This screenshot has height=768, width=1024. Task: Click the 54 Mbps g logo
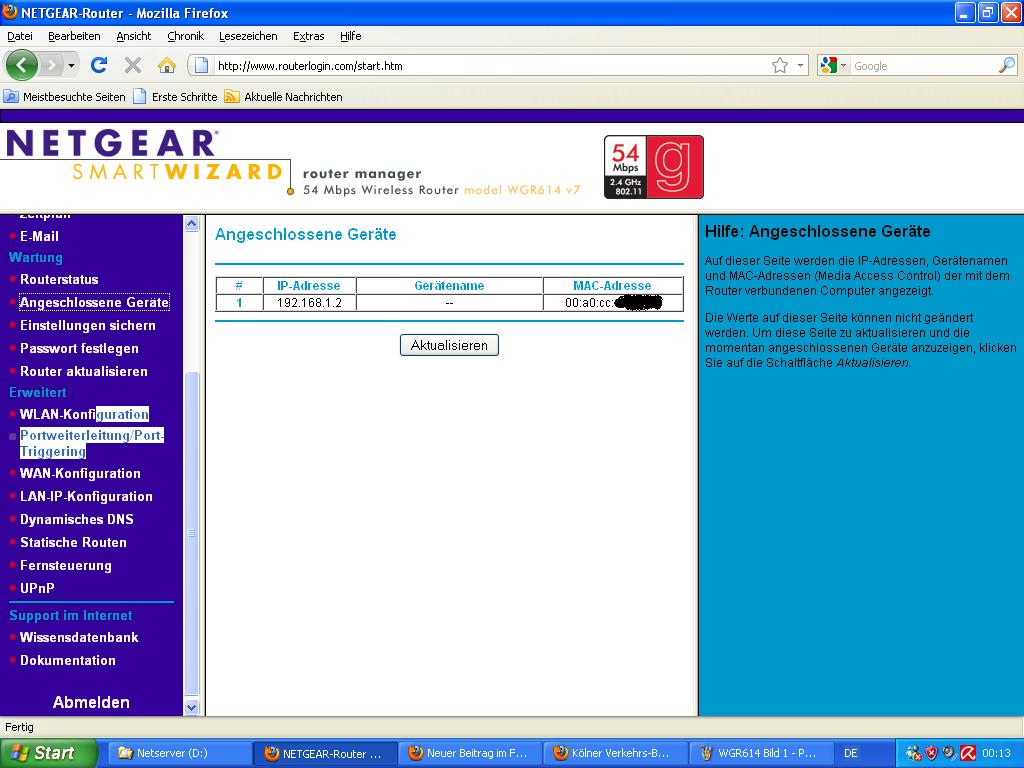click(x=654, y=167)
